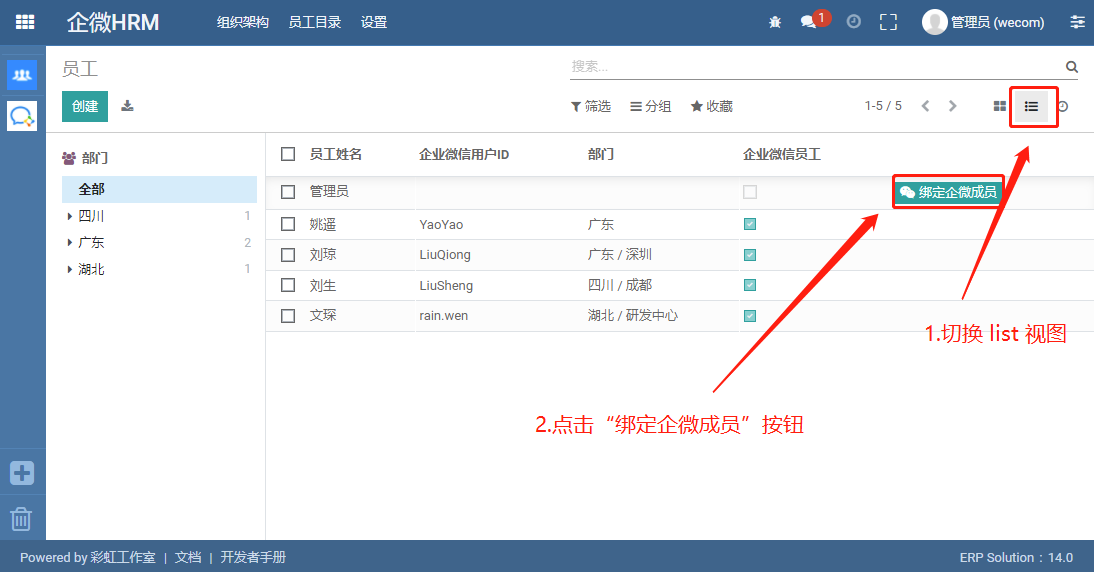The width and height of the screenshot is (1094, 572).
Task: Open the activities clock icon in header
Action: 853,22
